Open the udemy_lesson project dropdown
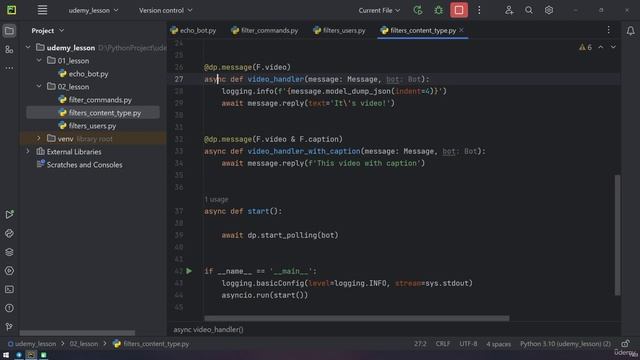This screenshot has width=640, height=360. (x=93, y=10)
